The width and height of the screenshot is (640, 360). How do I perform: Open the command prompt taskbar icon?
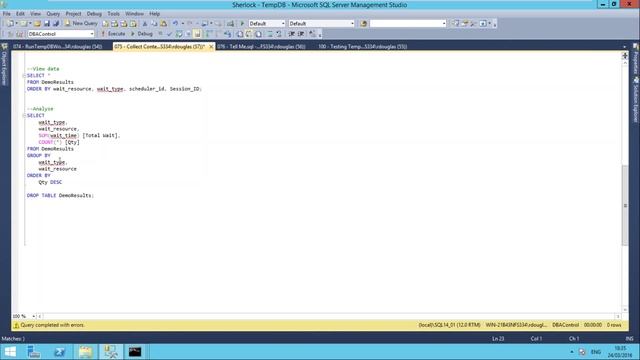click(x=135, y=352)
